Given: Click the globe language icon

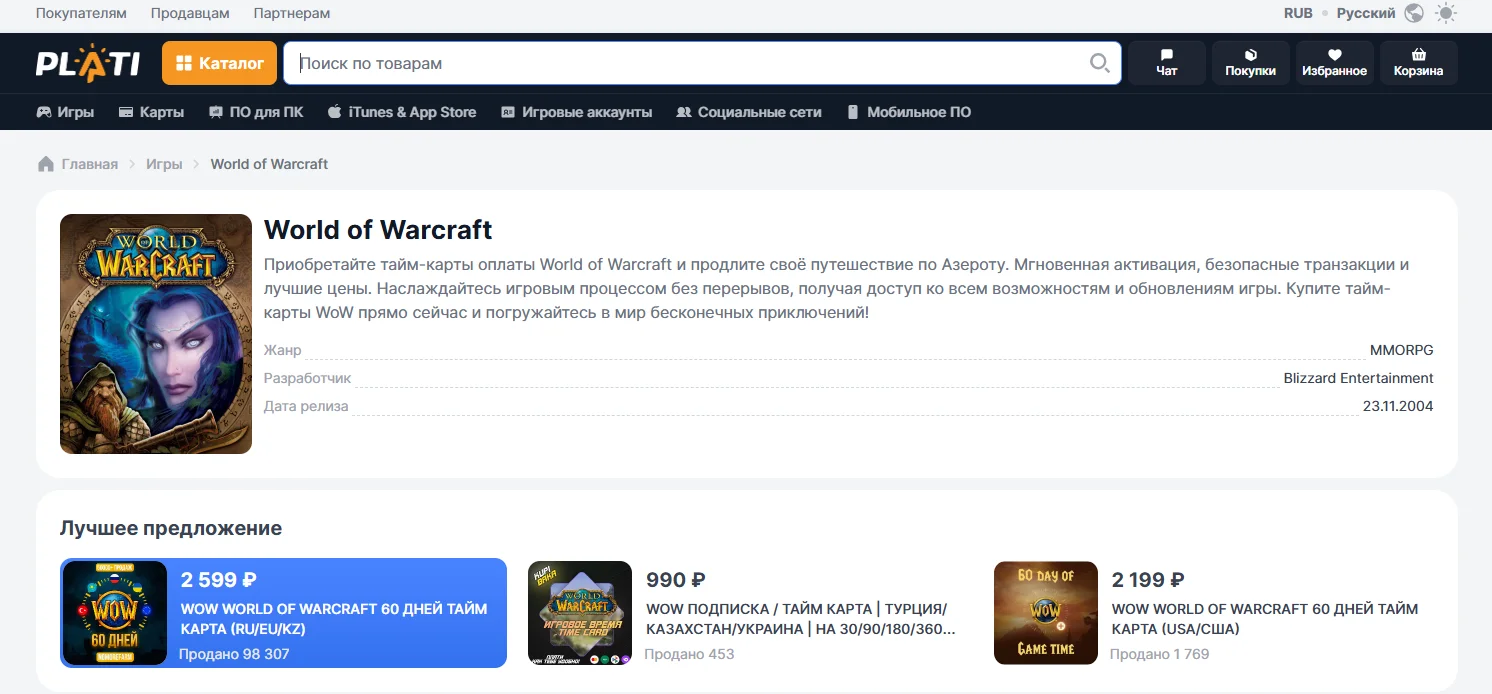Looking at the screenshot, I should point(1414,13).
